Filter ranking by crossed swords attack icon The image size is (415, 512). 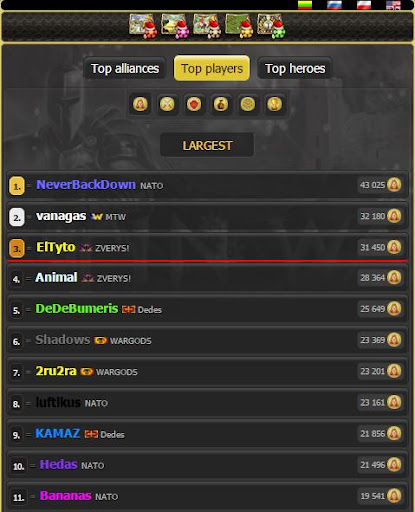click(167, 104)
